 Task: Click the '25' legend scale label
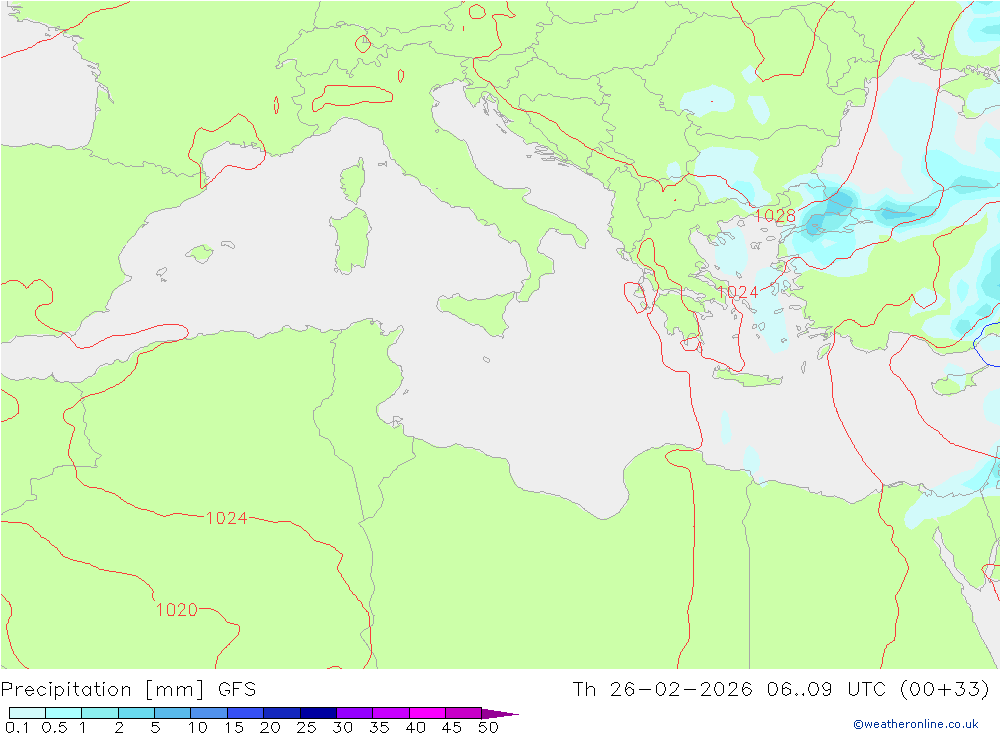pos(307,727)
